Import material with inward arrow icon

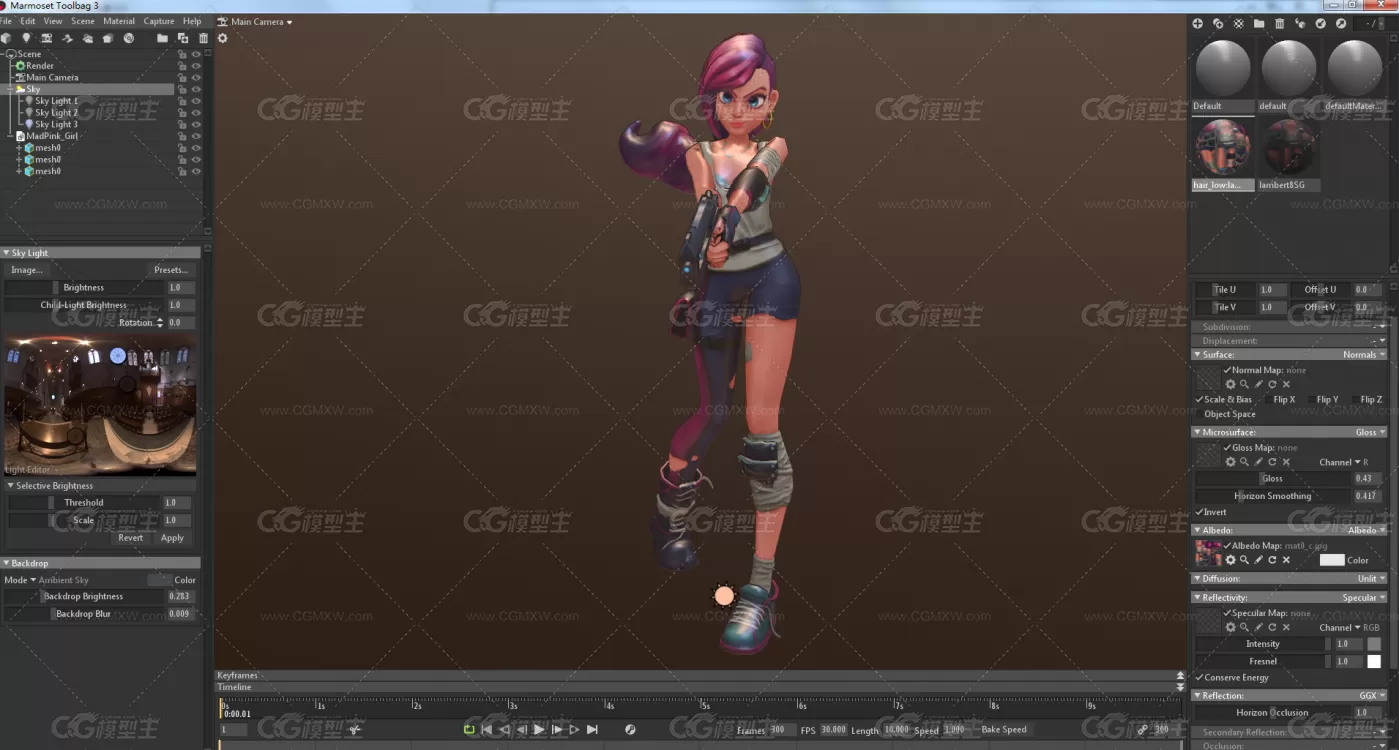1320,23
